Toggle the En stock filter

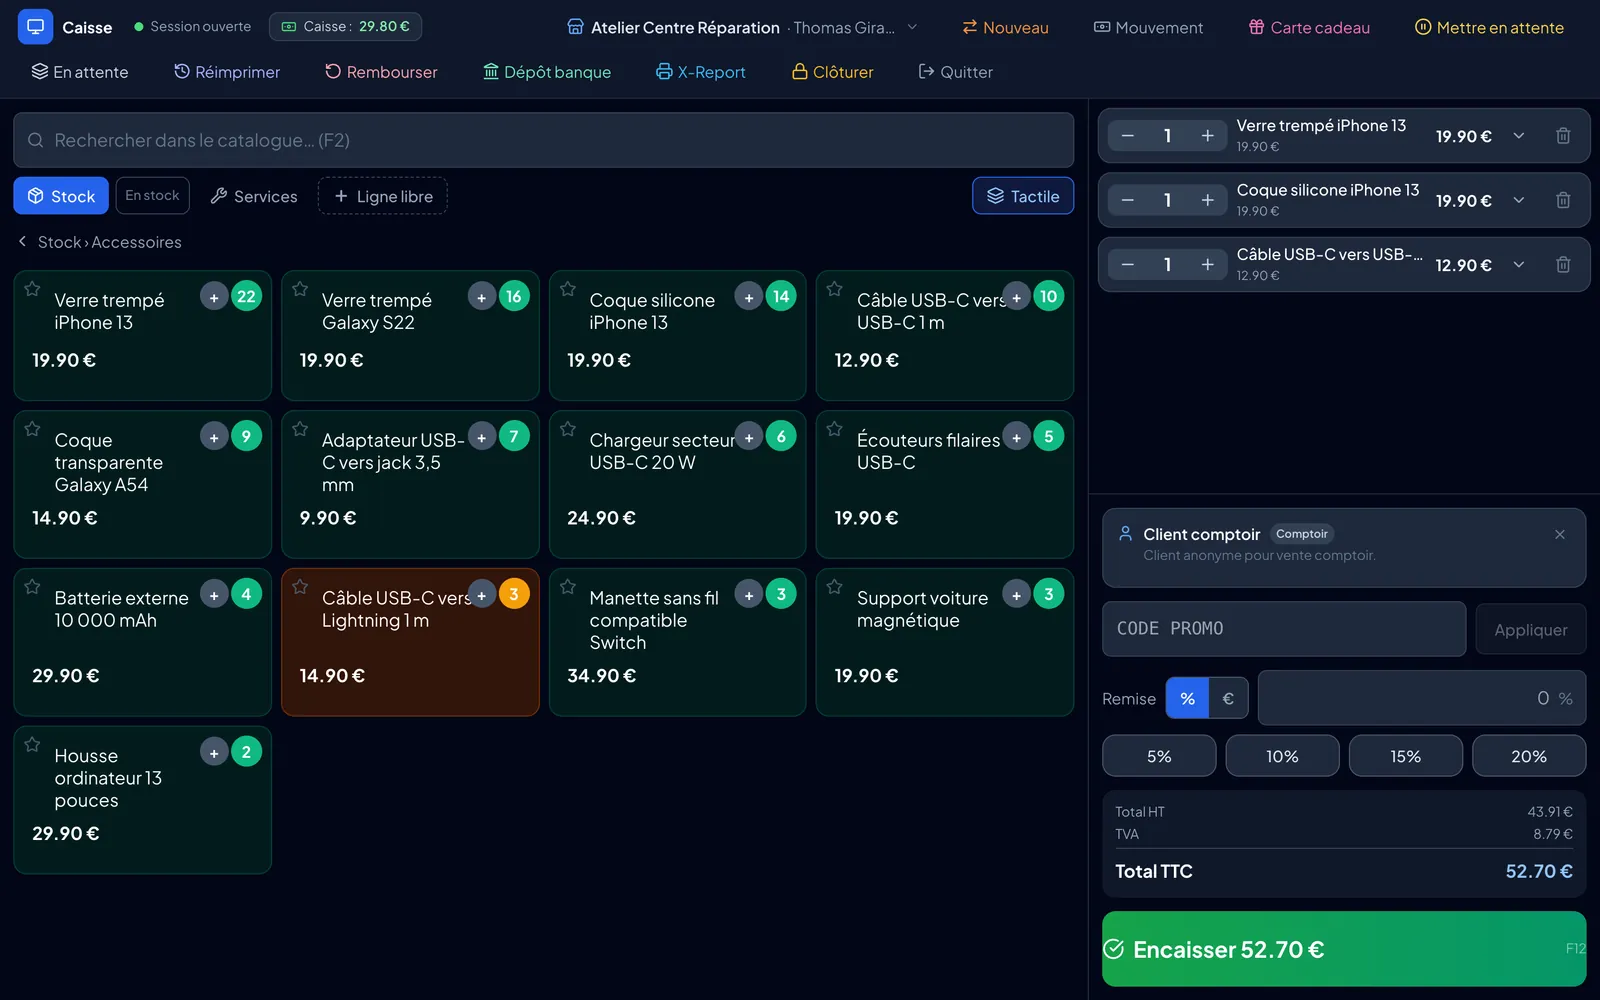pyautogui.click(x=152, y=196)
